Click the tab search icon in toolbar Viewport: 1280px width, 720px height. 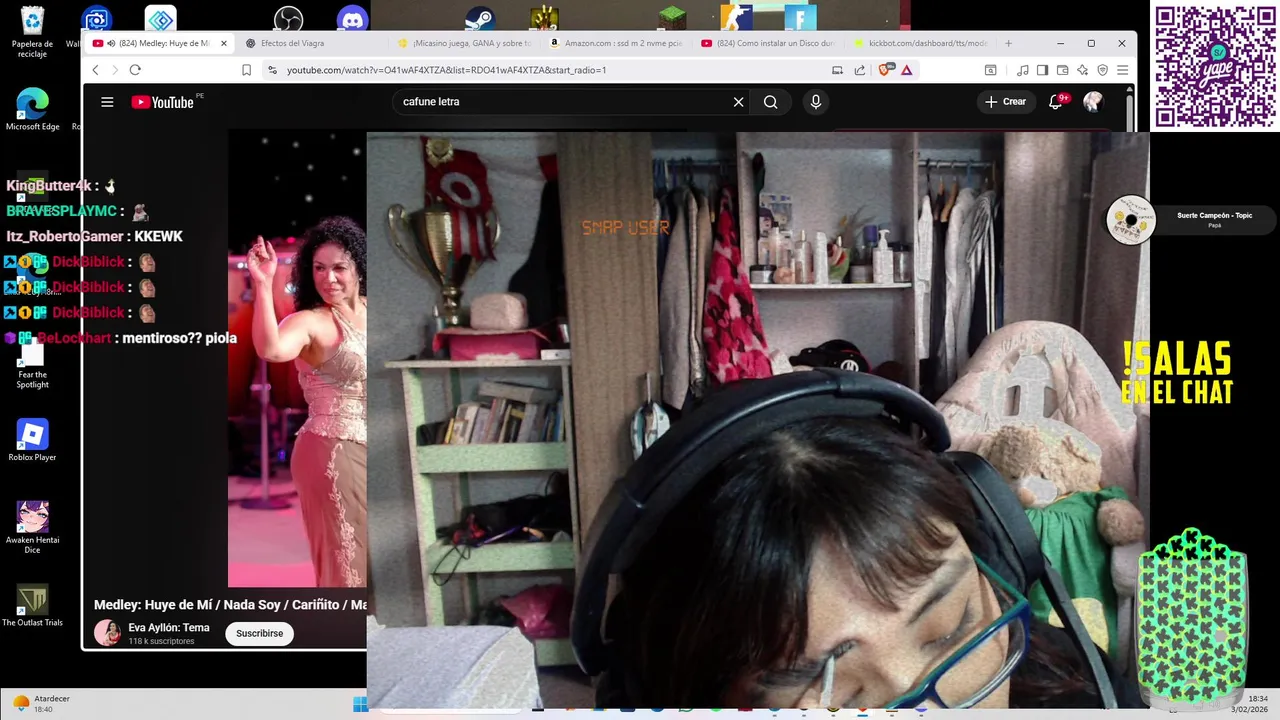point(990,70)
